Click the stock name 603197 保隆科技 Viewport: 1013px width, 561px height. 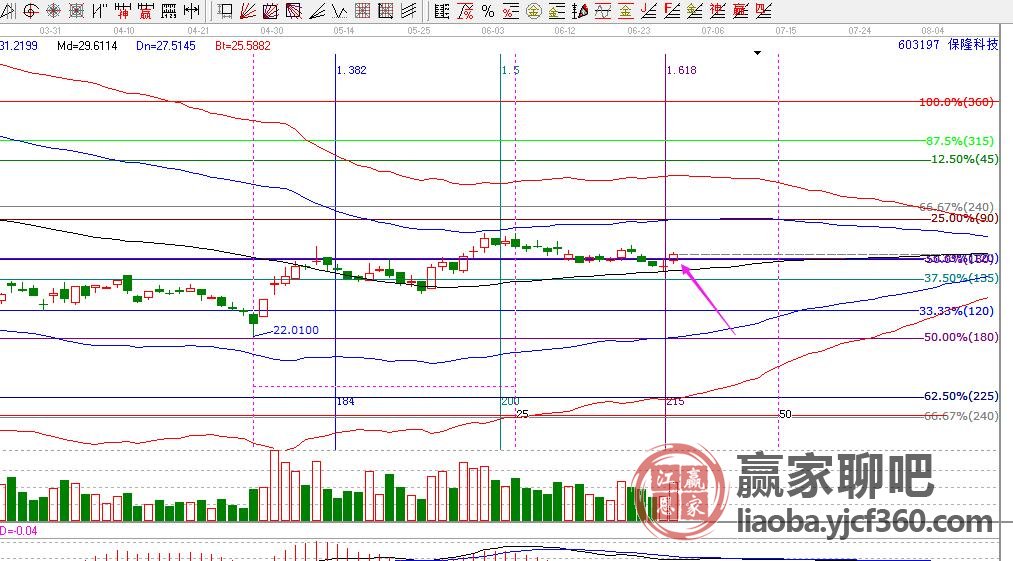point(948,45)
